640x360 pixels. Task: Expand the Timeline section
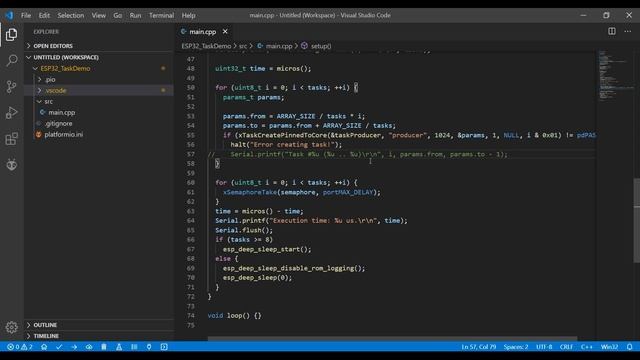pyautogui.click(x=99, y=336)
